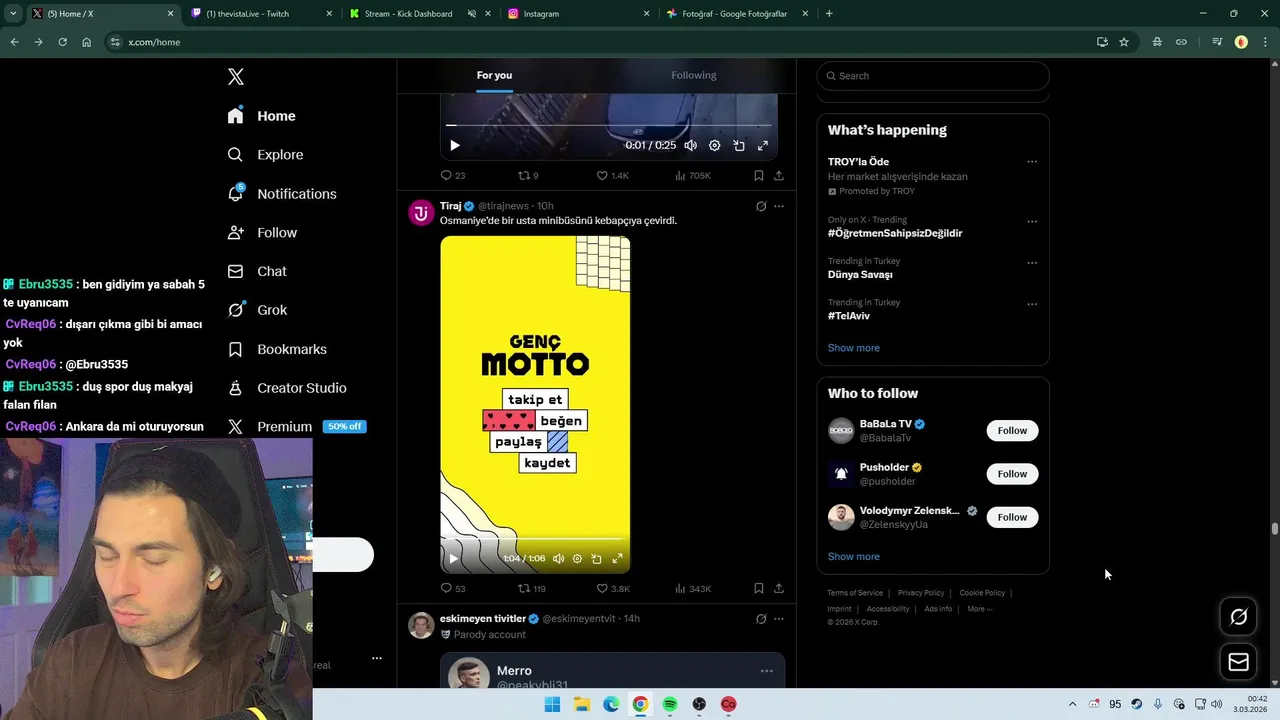Screen dimensions: 1280x720
Task: Open Chat from the sidebar
Action: tap(256, 271)
